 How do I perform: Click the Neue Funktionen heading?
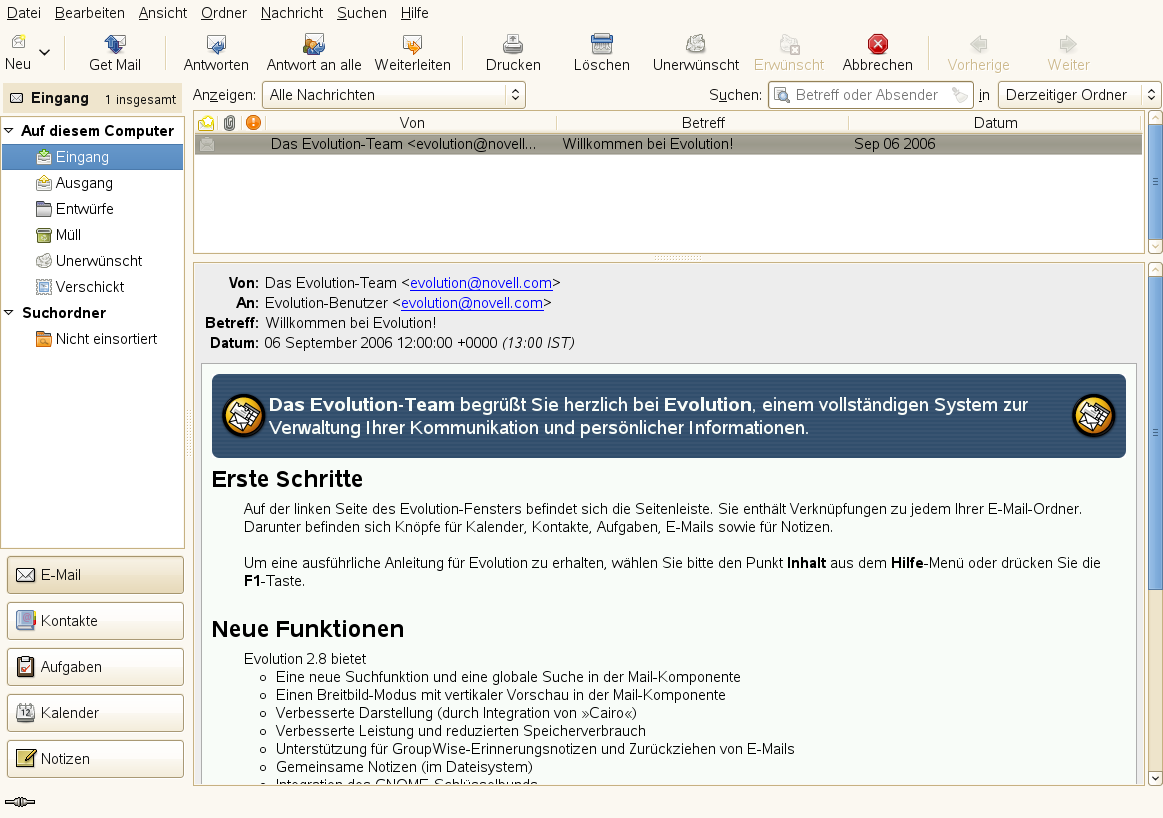tap(308, 629)
